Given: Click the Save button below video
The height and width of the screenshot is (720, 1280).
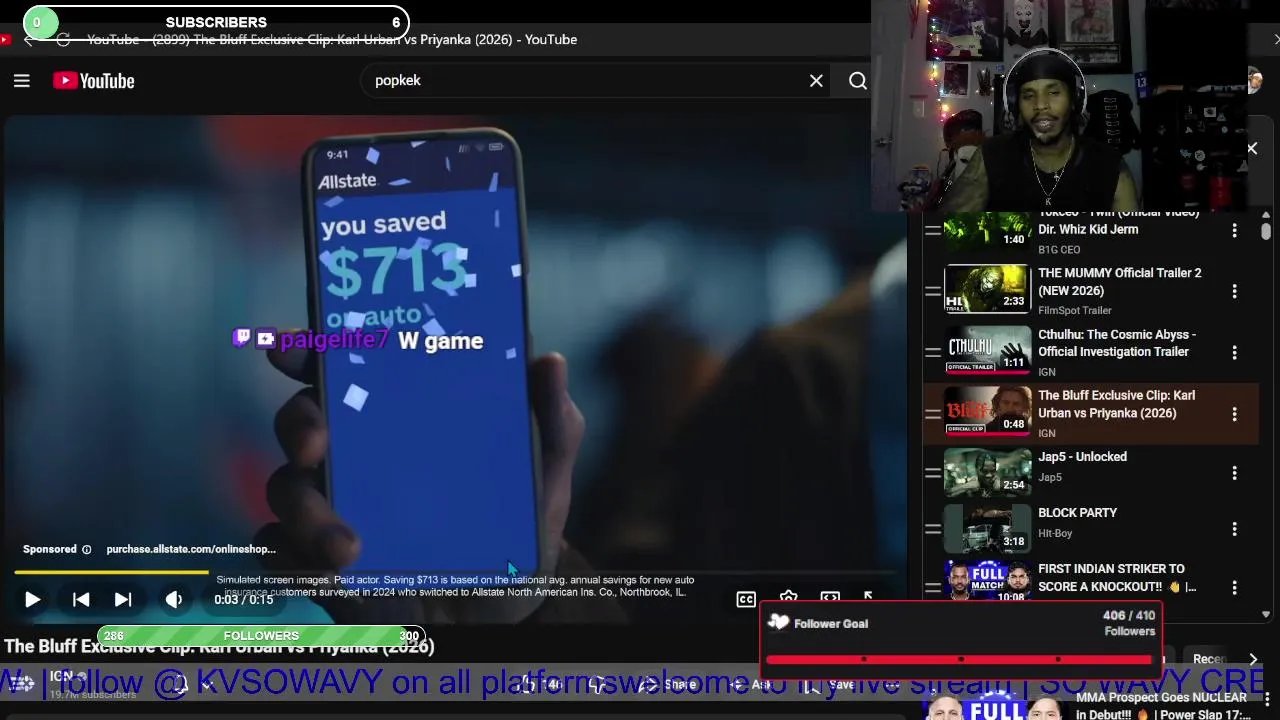Looking at the screenshot, I should 830,685.
